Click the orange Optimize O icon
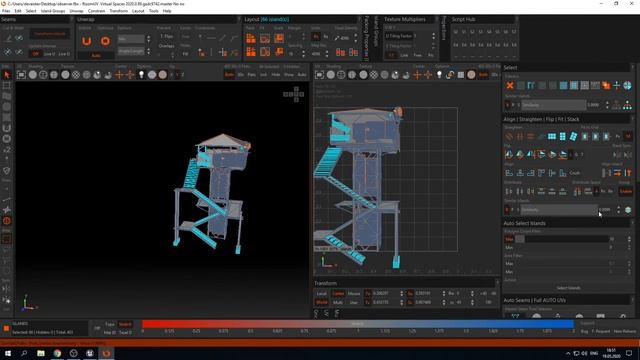 click(x=105, y=41)
